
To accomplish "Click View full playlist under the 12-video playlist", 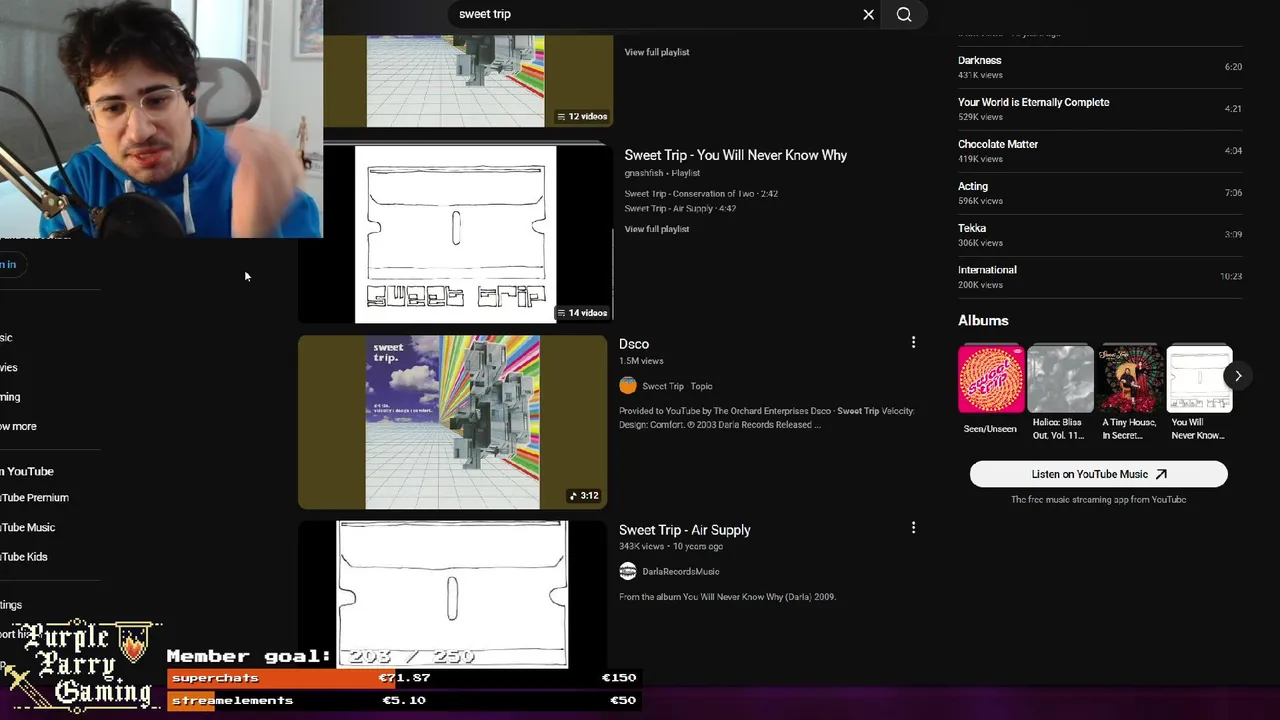I will click(x=657, y=52).
